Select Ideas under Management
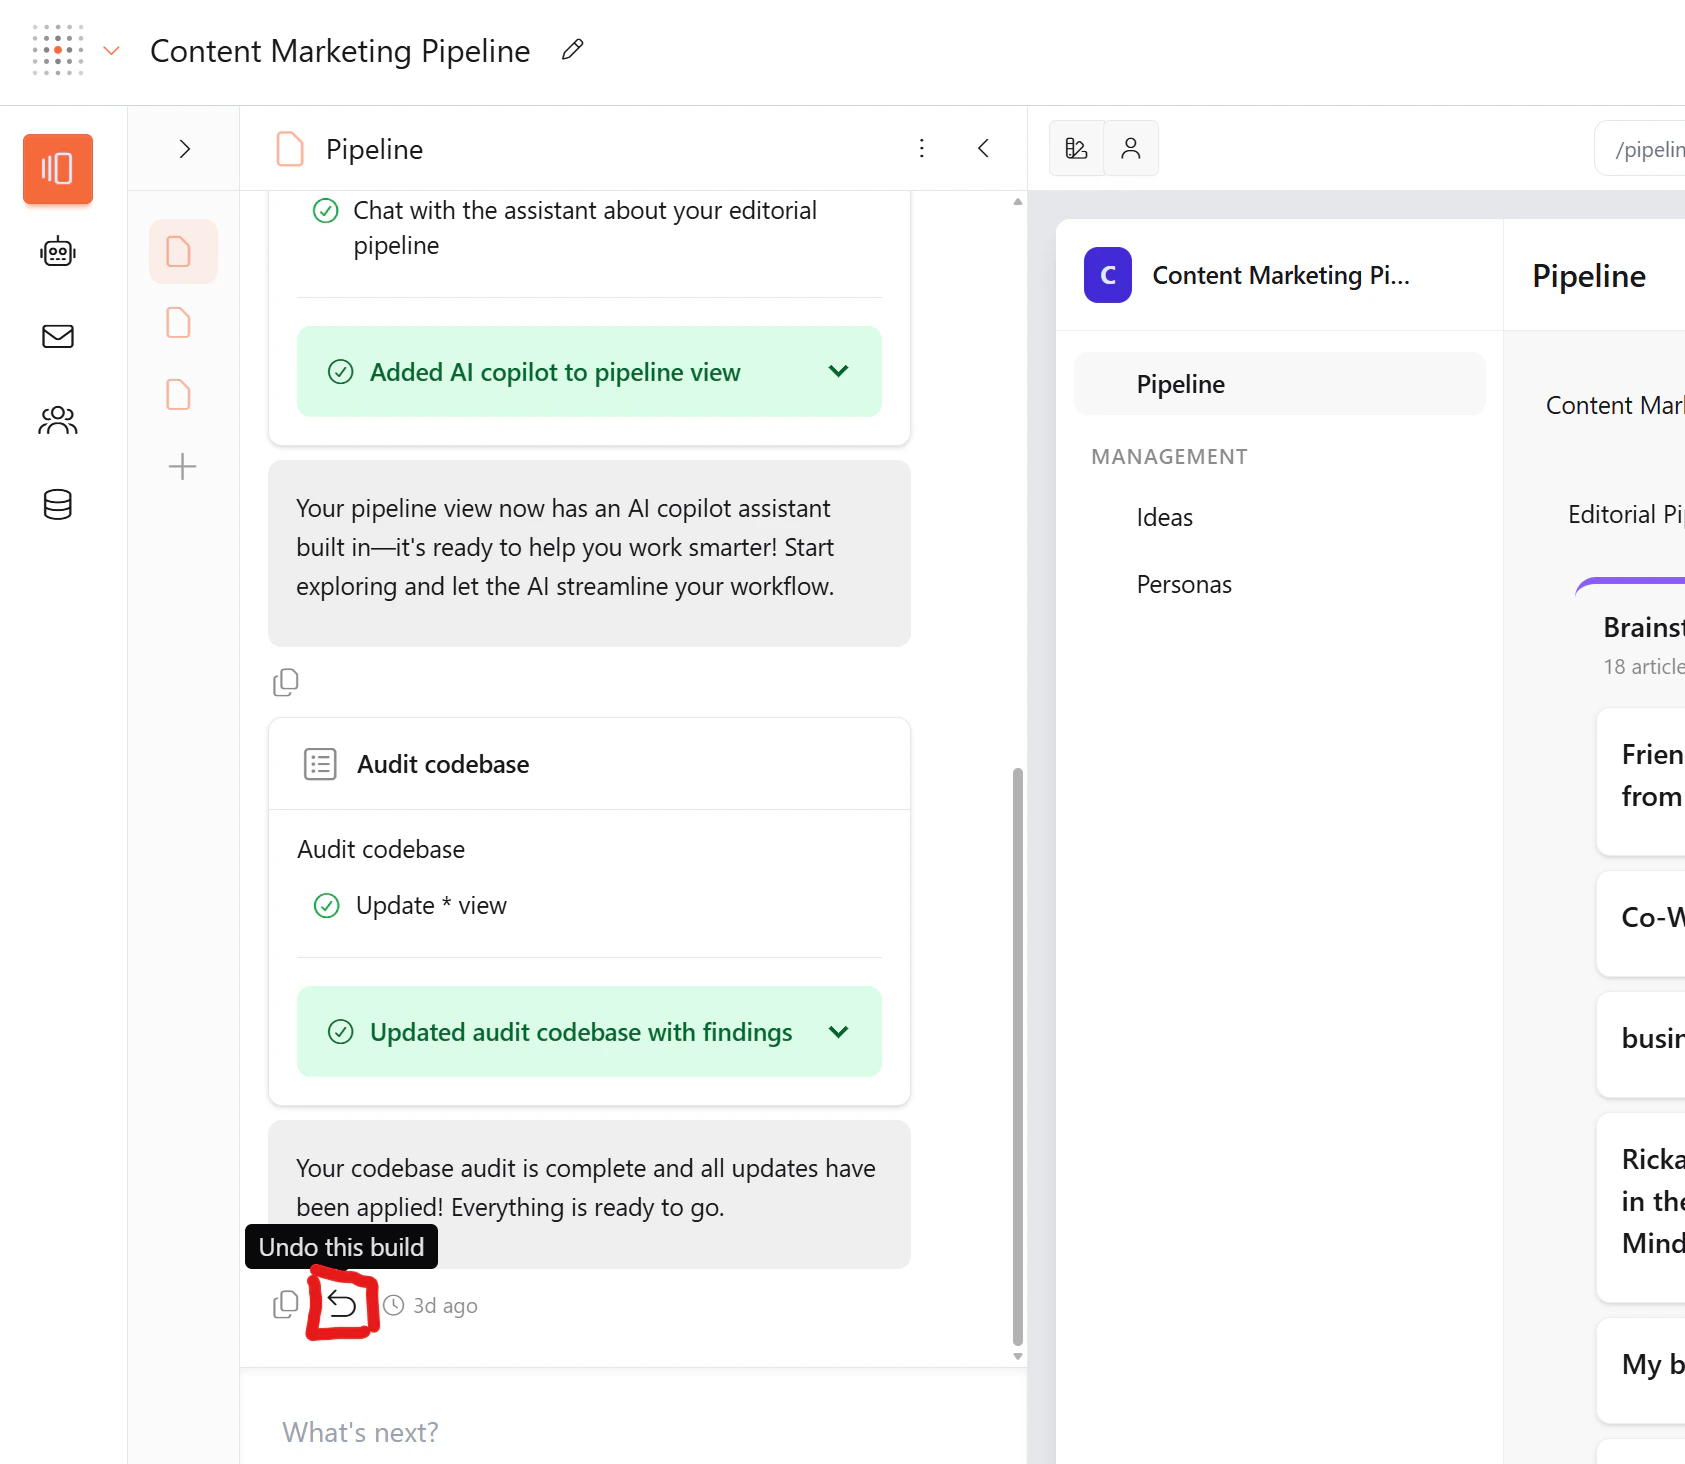The height and width of the screenshot is (1464, 1685). coord(1163,517)
